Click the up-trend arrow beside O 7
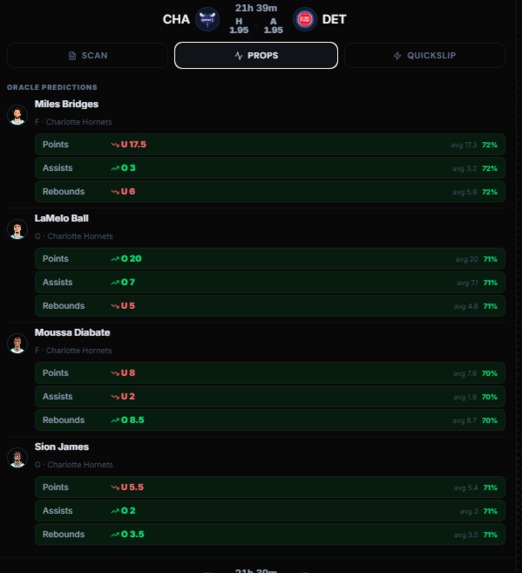This screenshot has width=522, height=573. 115,282
